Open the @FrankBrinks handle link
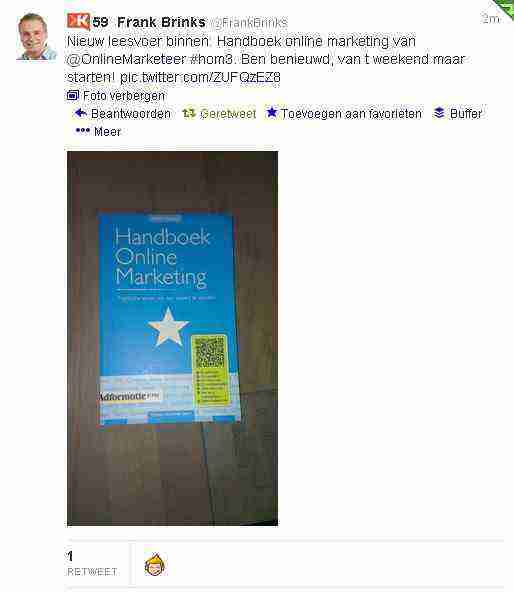 (249, 23)
